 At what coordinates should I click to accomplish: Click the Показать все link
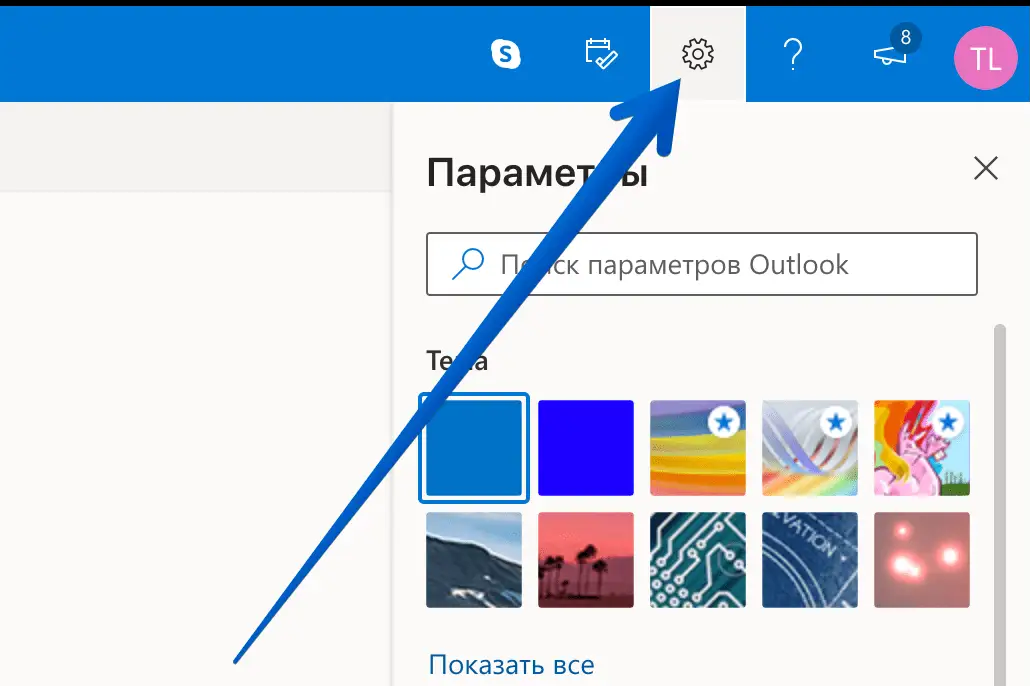(512, 665)
